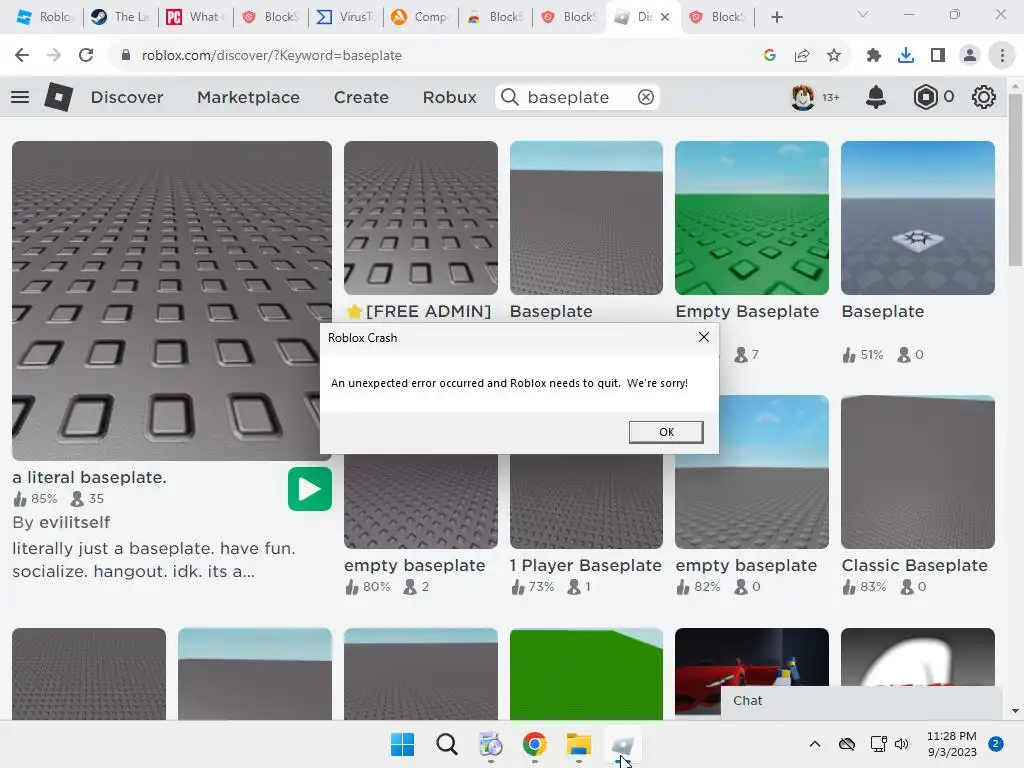The width and height of the screenshot is (1024, 768).
Task: View site information lock icon
Action: [126, 56]
